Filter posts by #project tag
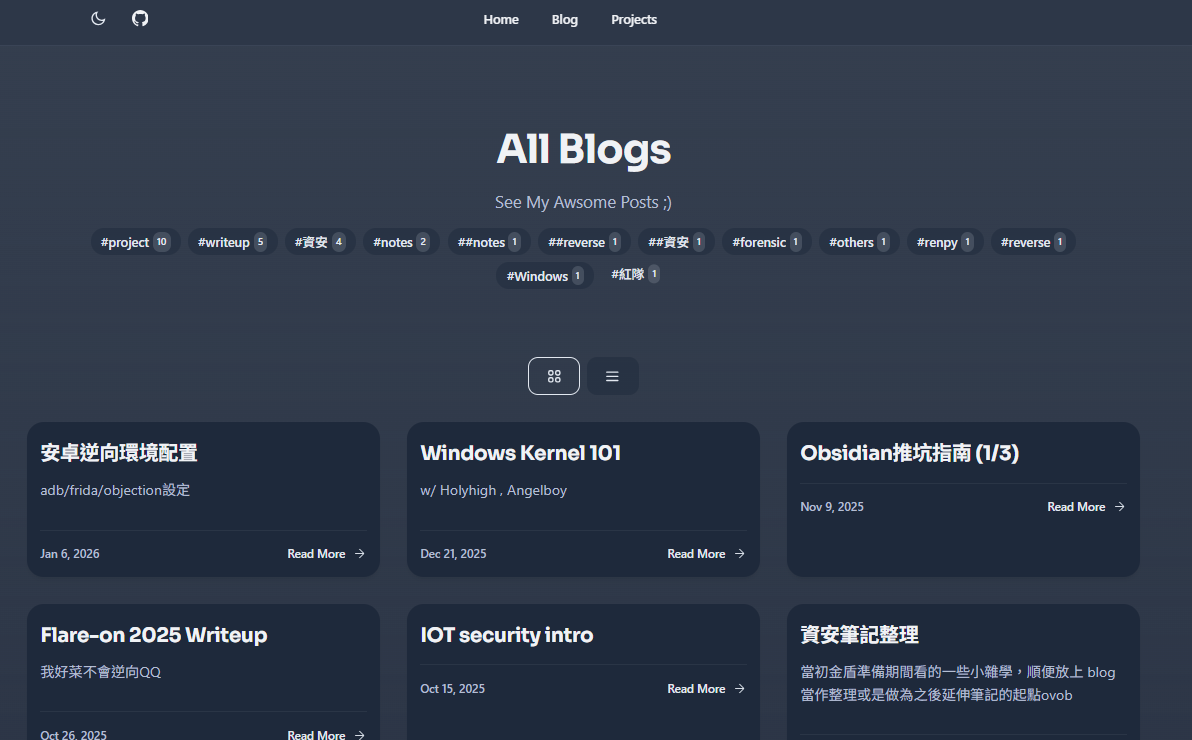Image resolution: width=1192 pixels, height=740 pixels. pos(135,242)
